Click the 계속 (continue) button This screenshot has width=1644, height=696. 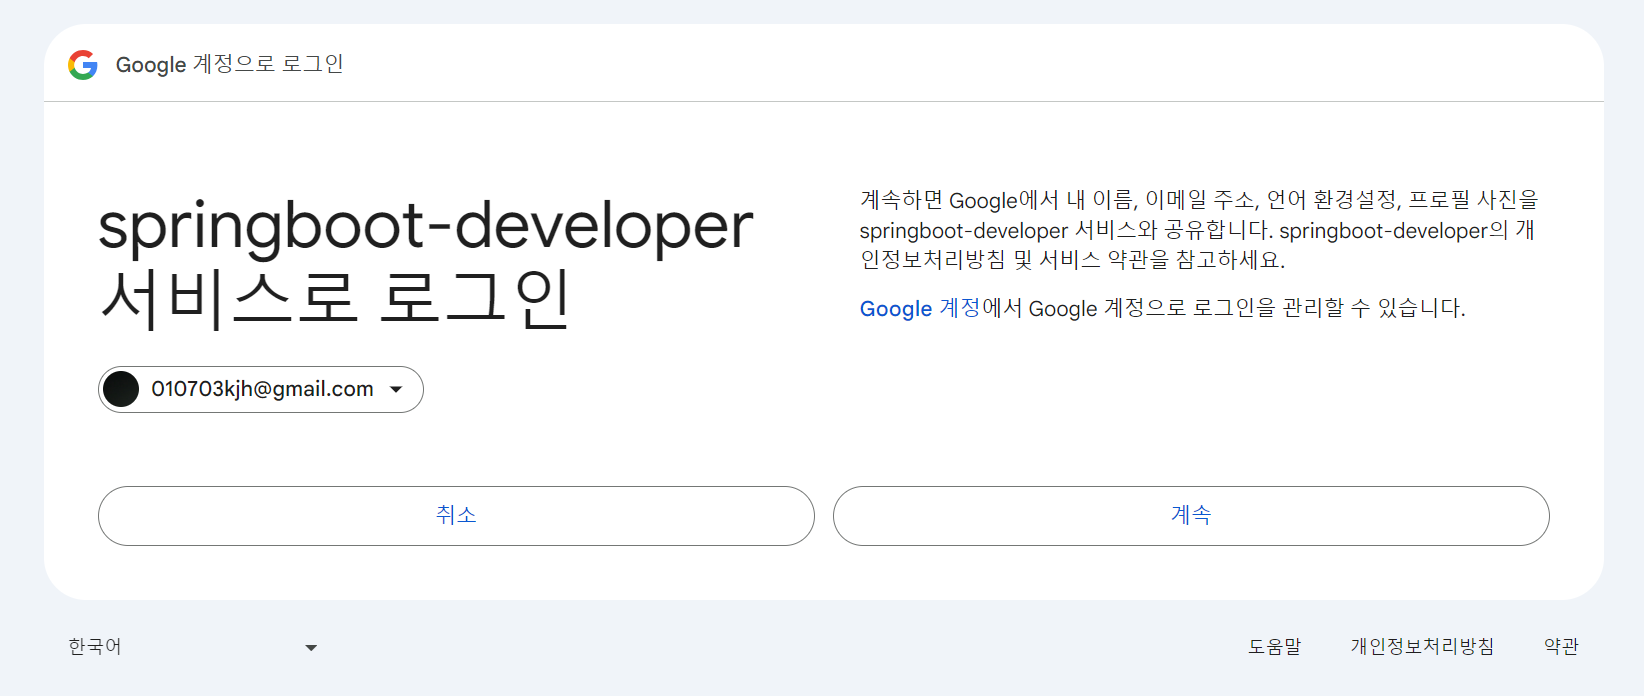coord(1191,516)
